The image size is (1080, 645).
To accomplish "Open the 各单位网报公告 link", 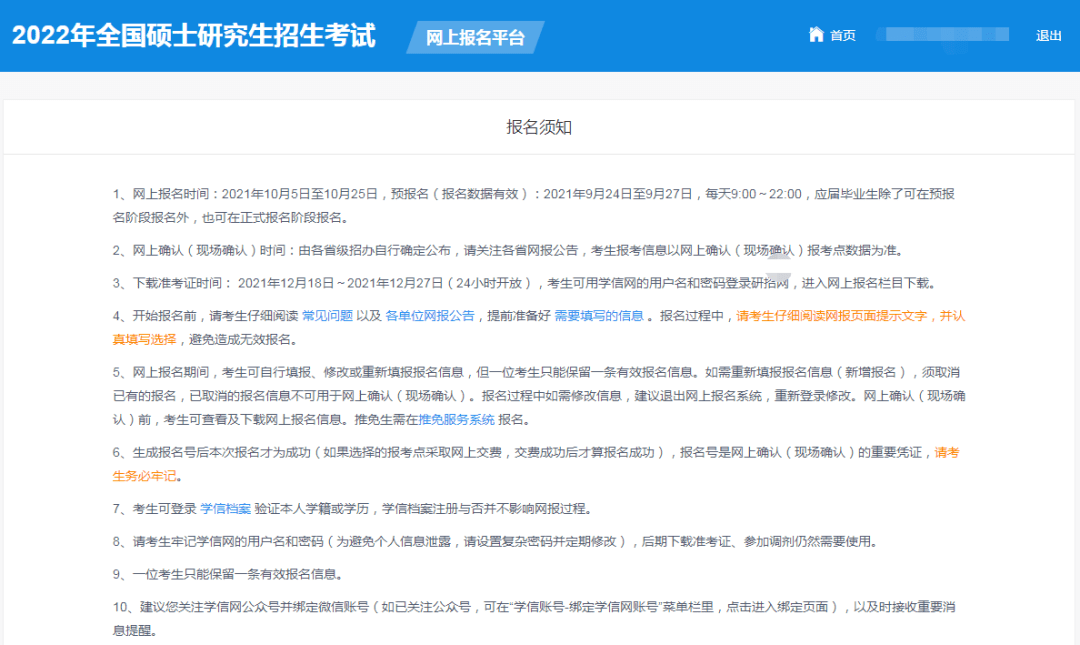I will point(430,315).
